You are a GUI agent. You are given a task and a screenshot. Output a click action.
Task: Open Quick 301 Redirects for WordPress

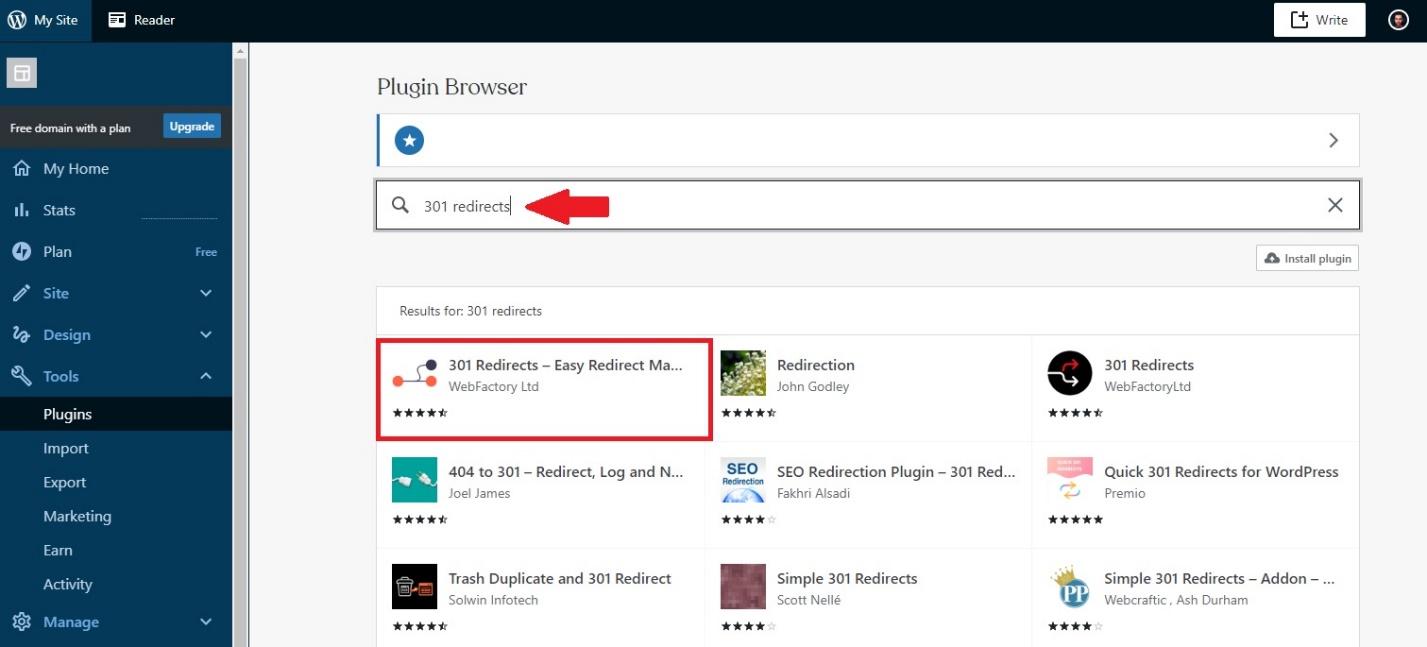[1195, 495]
